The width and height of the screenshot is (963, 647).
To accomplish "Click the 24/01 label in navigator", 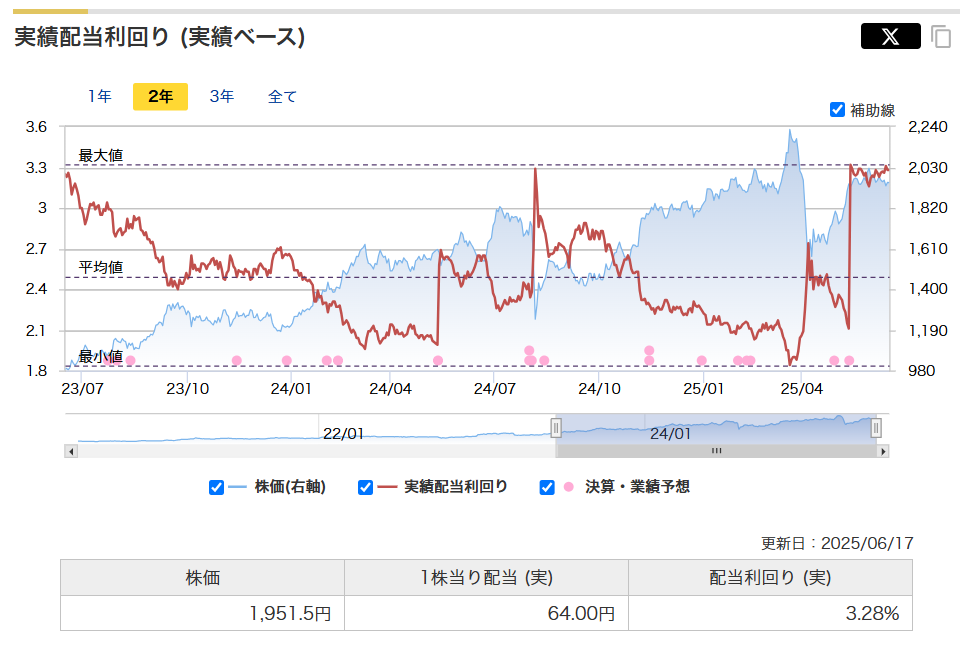I will [x=670, y=434].
